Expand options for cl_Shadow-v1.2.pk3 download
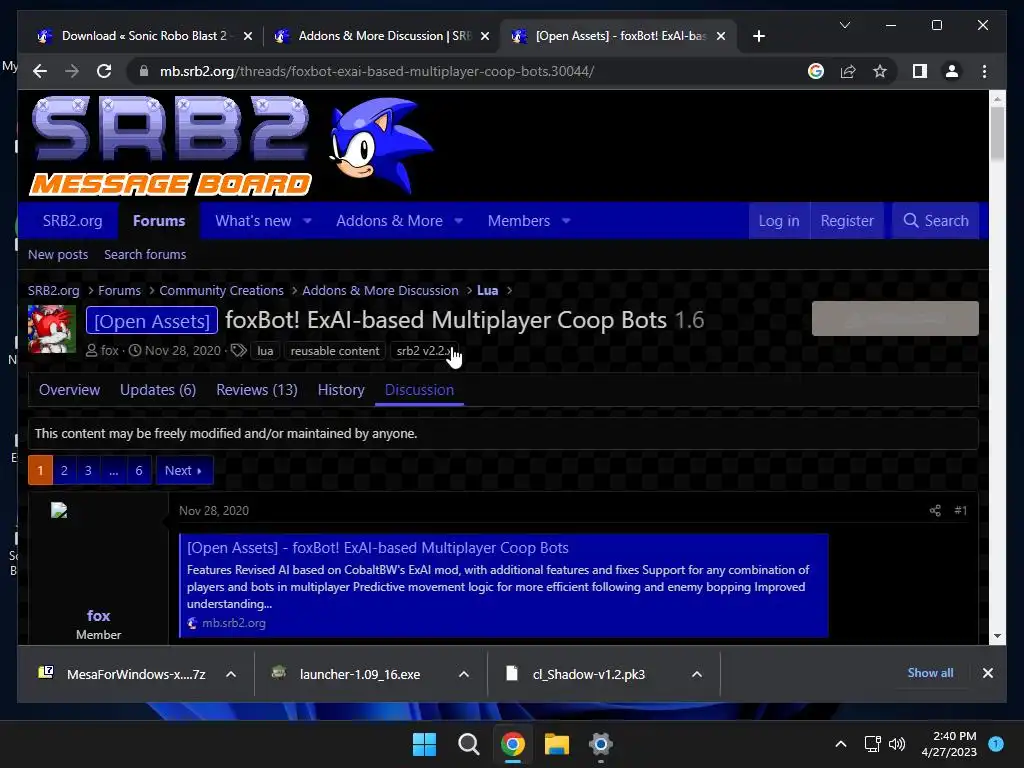 pyautogui.click(x=697, y=674)
